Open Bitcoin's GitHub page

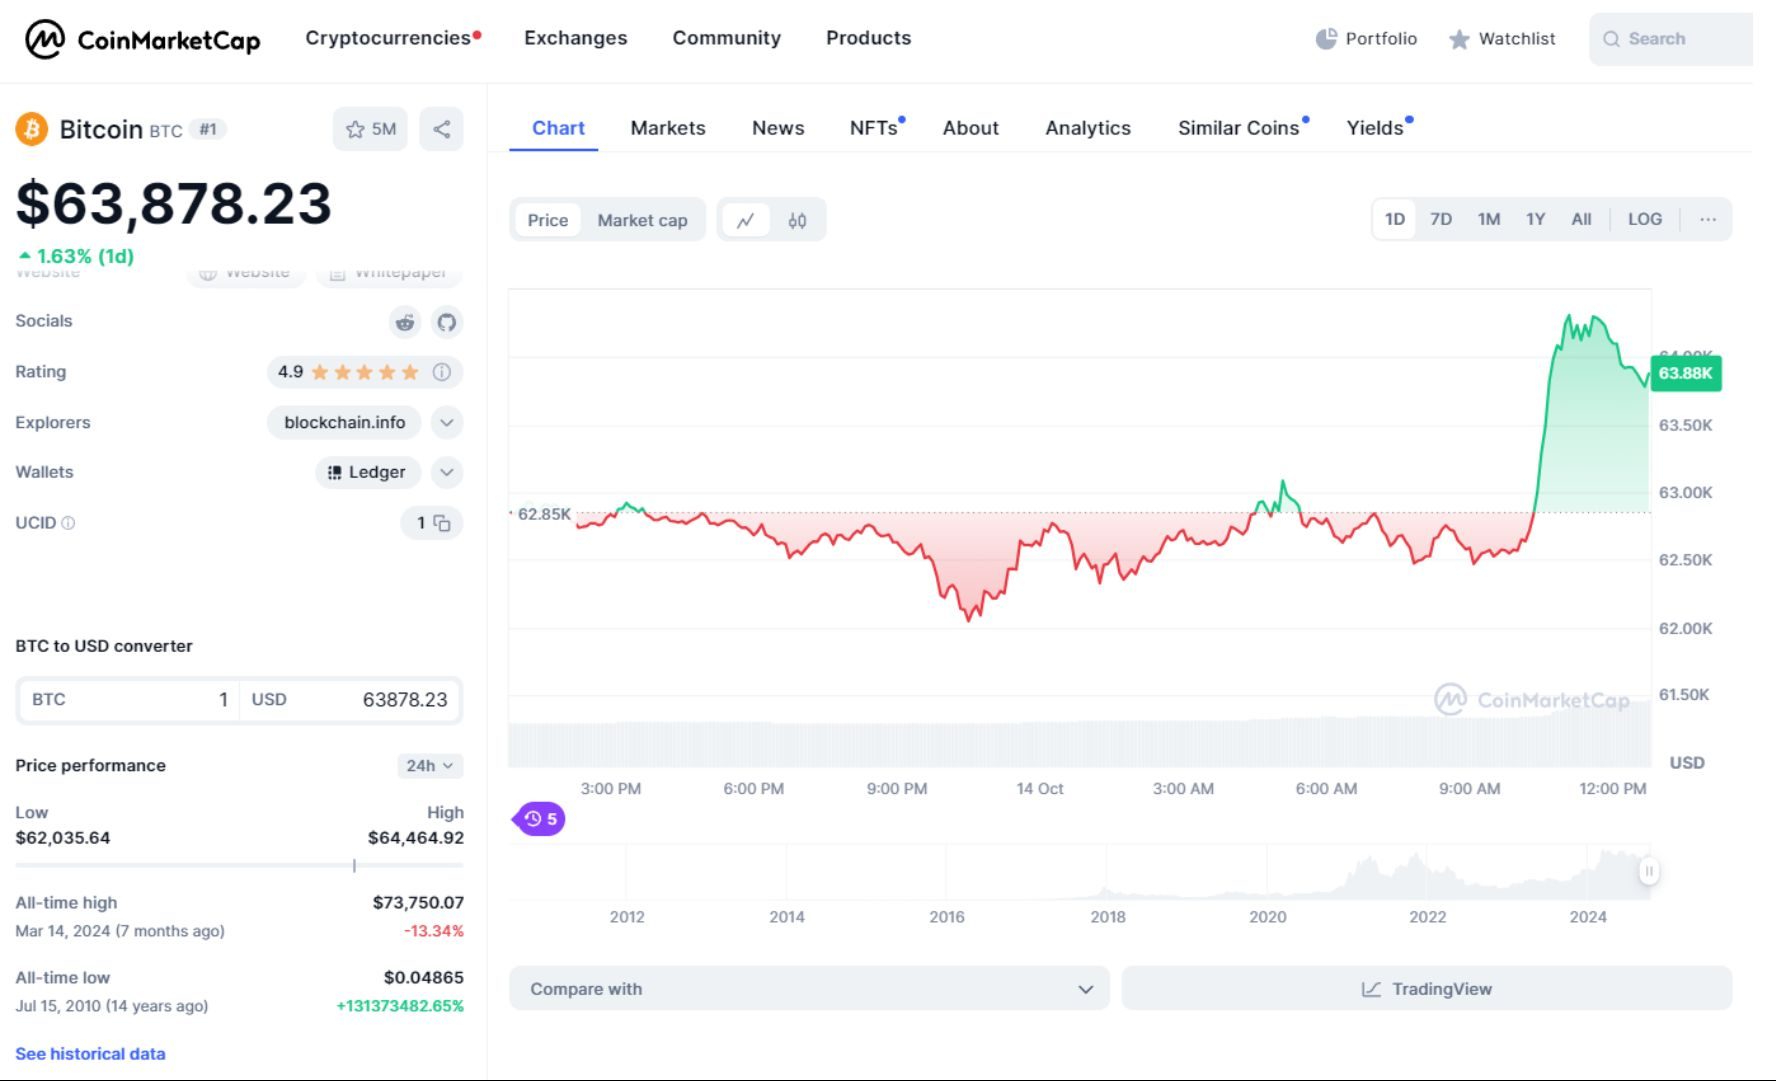click(447, 322)
